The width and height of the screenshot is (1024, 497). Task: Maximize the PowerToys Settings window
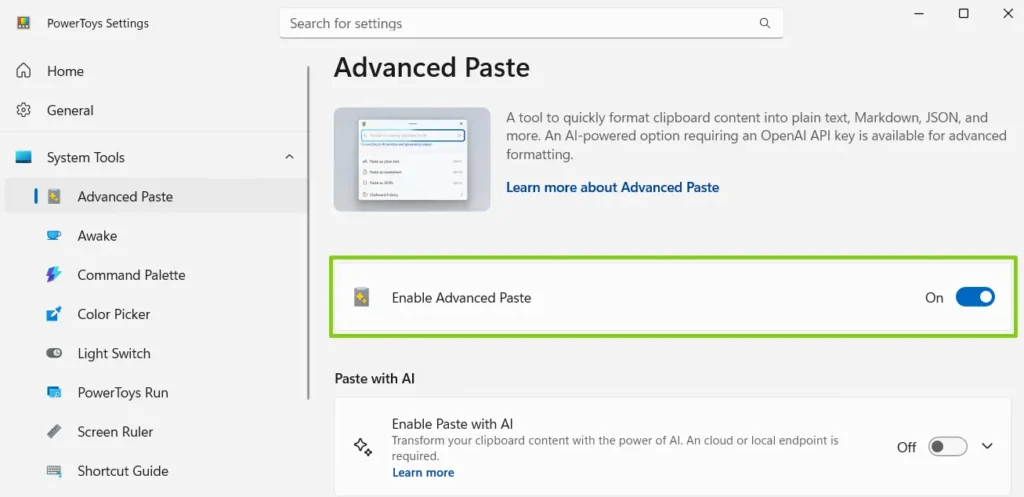click(963, 14)
